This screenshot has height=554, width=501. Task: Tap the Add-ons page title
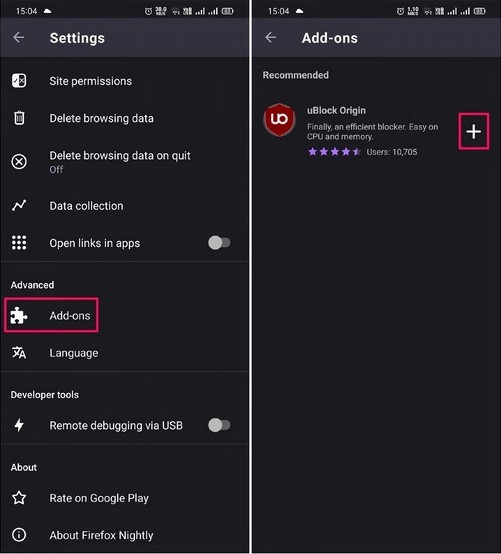click(329, 38)
